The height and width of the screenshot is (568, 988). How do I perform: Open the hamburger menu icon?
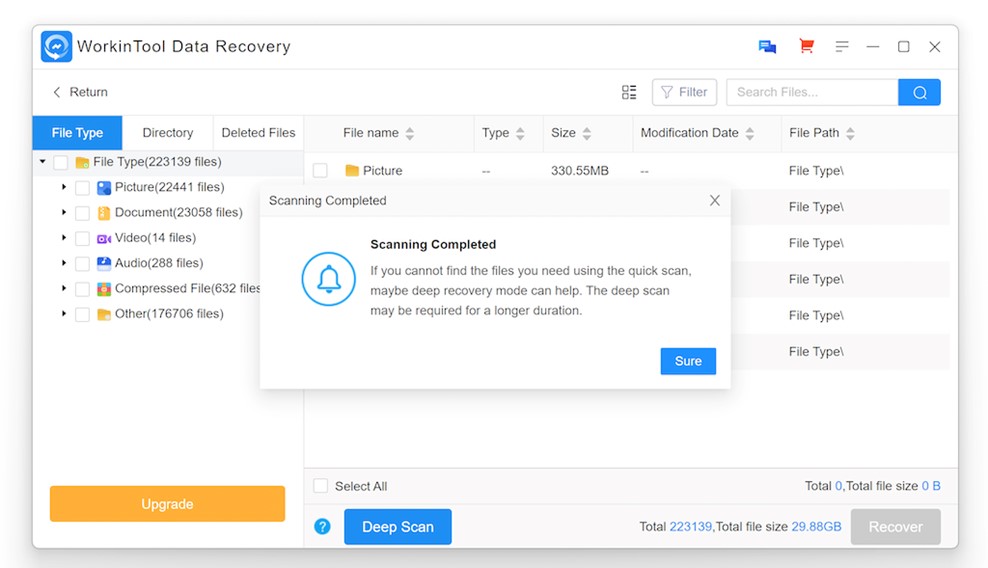click(x=842, y=47)
